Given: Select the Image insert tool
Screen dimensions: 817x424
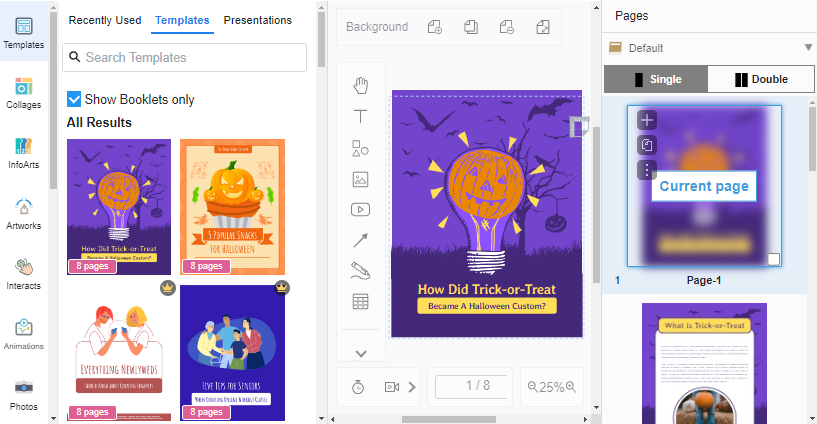Looking at the screenshot, I should (x=361, y=179).
